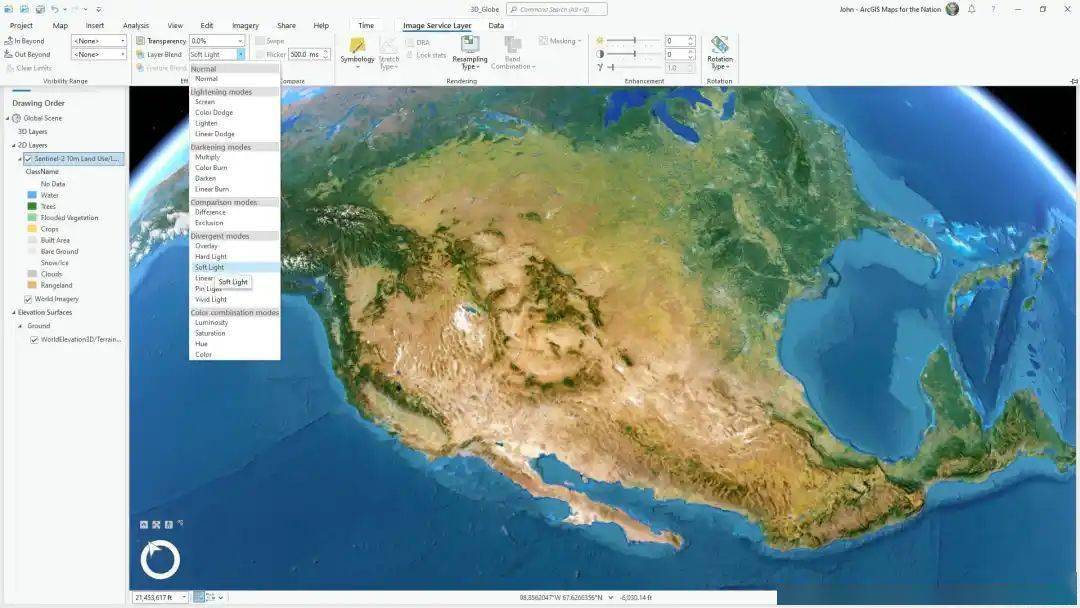Collapse the Ground surface node
Image resolution: width=1080 pixels, height=608 pixels.
[x=20, y=326]
